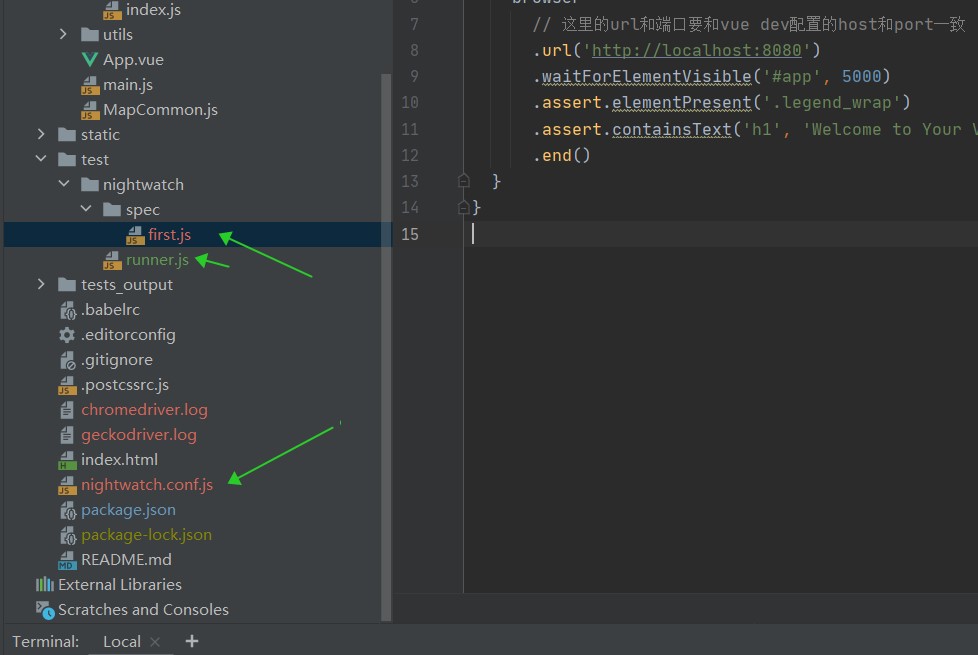Click the project tree vertical scrollbar
This screenshot has width=978, height=655.
[x=386, y=347]
